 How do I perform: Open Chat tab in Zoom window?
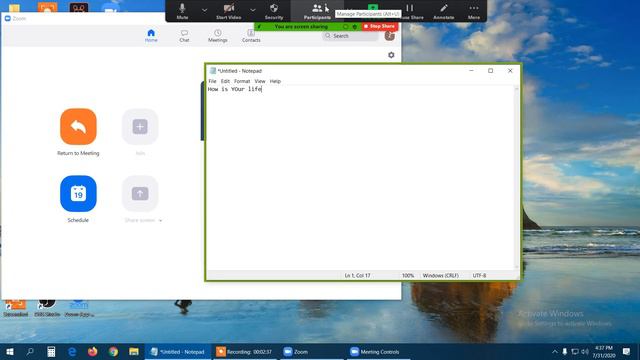coord(184,36)
